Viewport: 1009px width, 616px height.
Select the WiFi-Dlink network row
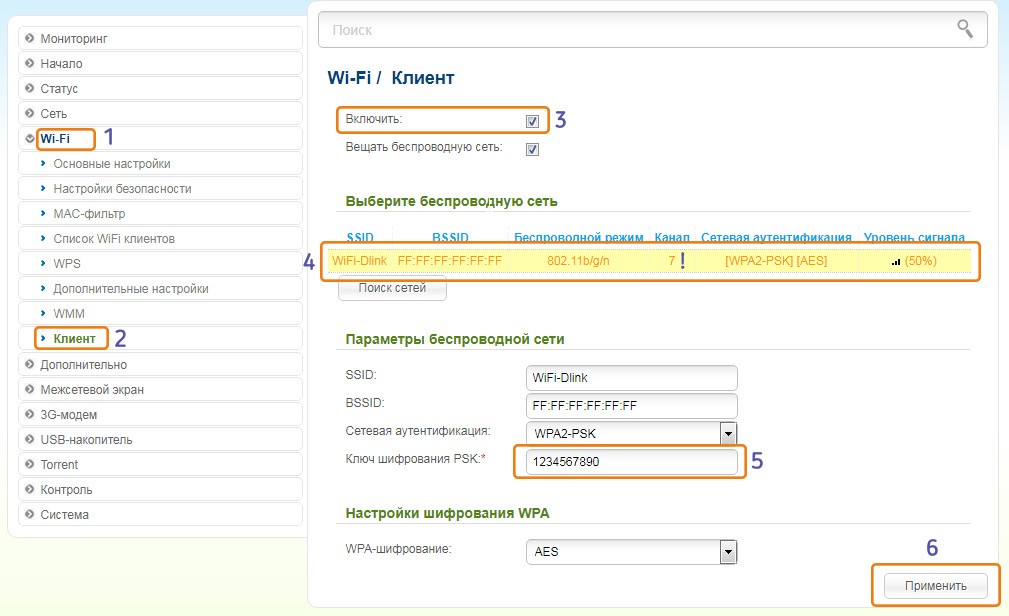pos(649,261)
